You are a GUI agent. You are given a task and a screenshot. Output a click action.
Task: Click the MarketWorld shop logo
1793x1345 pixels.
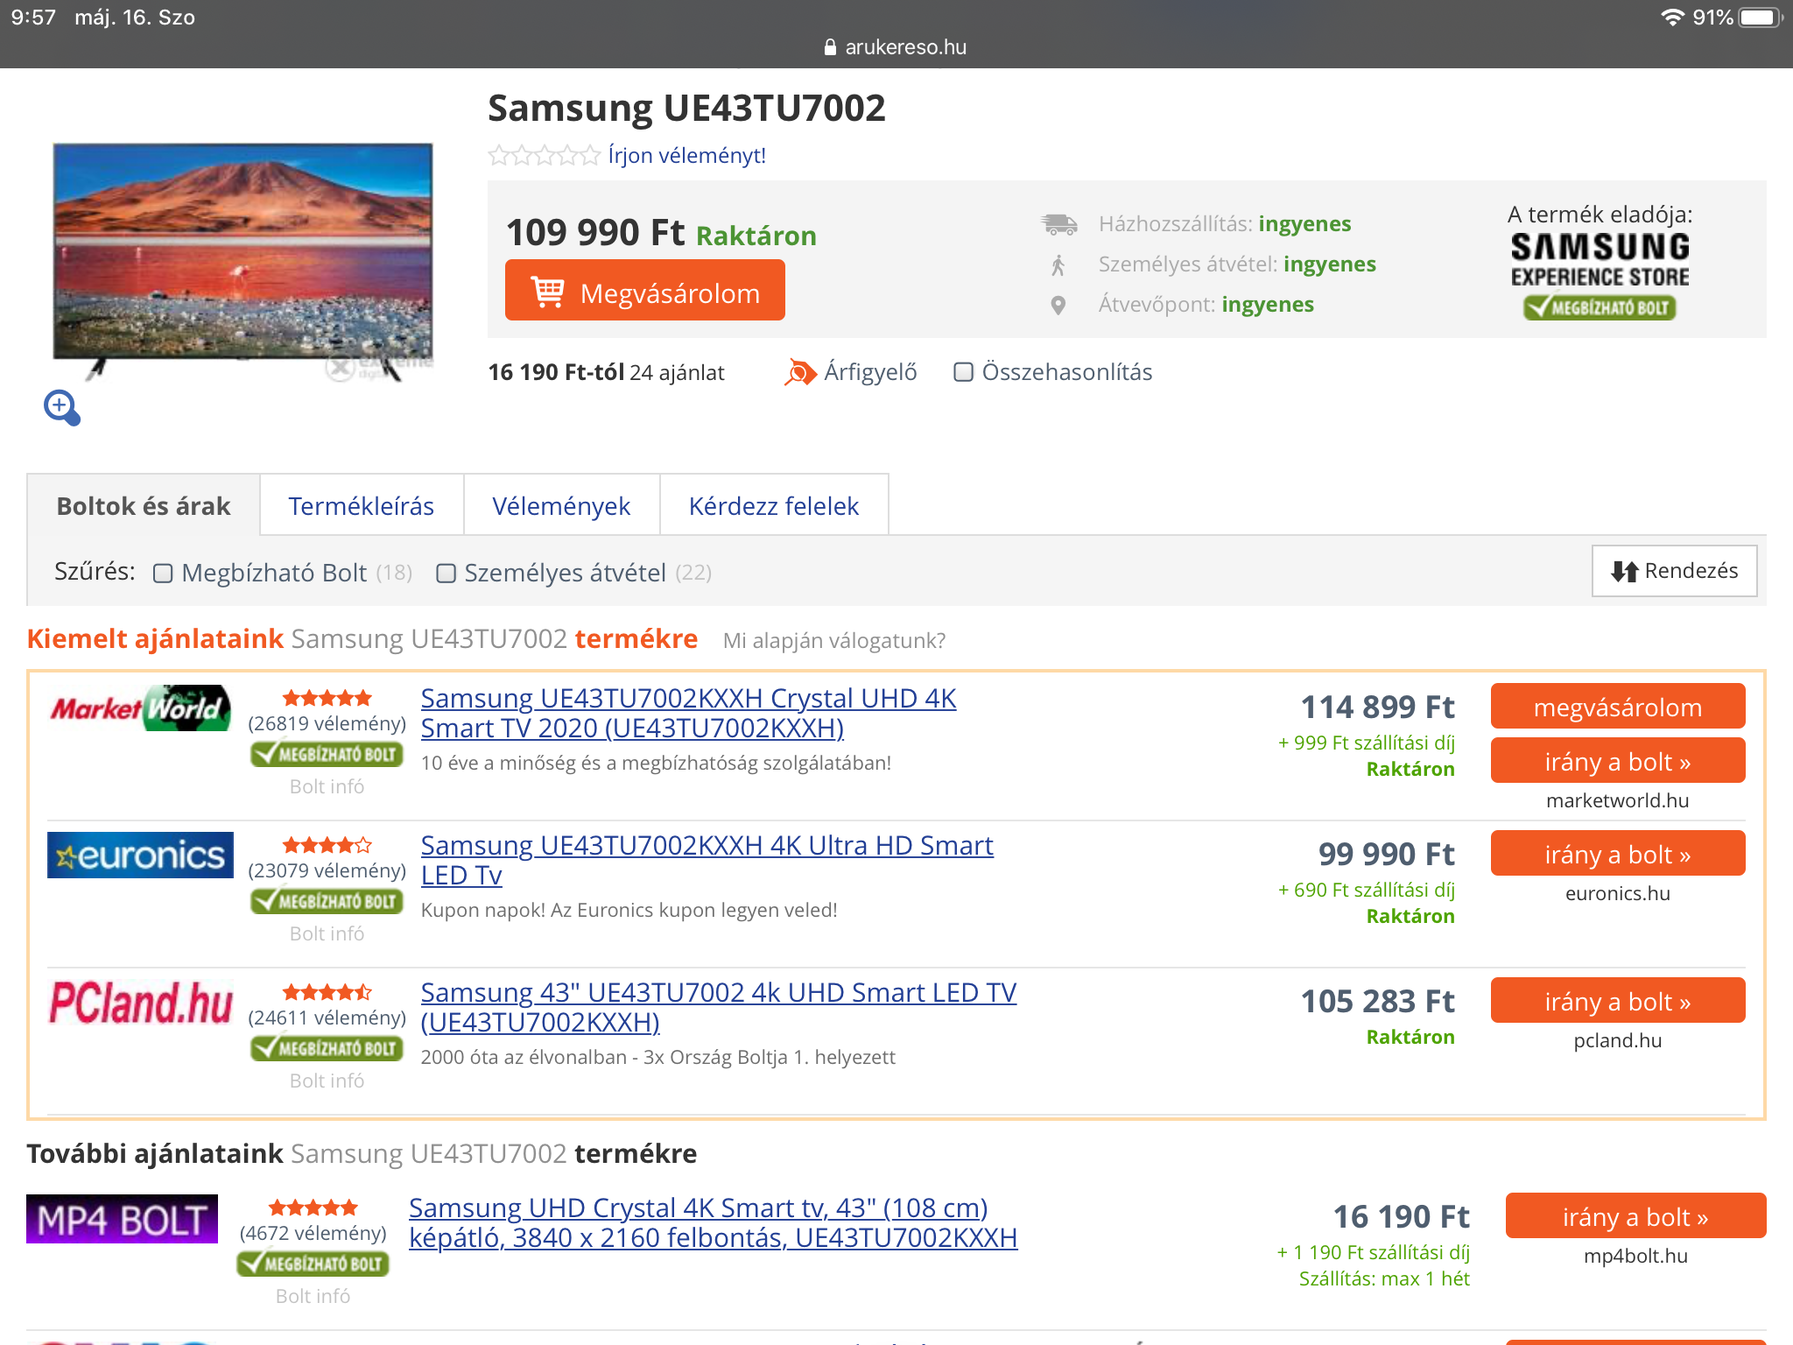click(141, 708)
